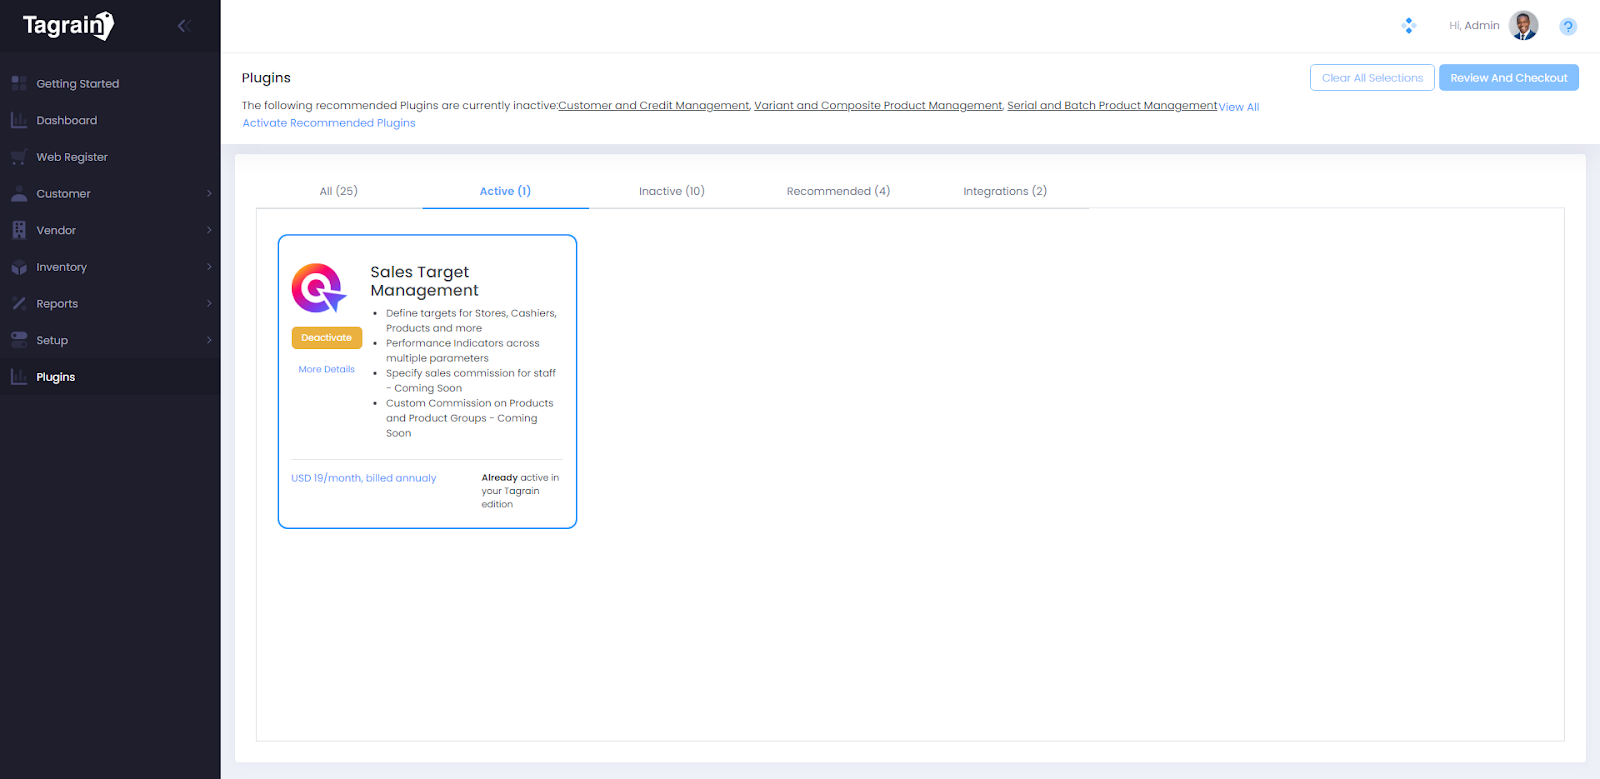
Task: Expand the Reports menu chevron
Action: point(209,304)
